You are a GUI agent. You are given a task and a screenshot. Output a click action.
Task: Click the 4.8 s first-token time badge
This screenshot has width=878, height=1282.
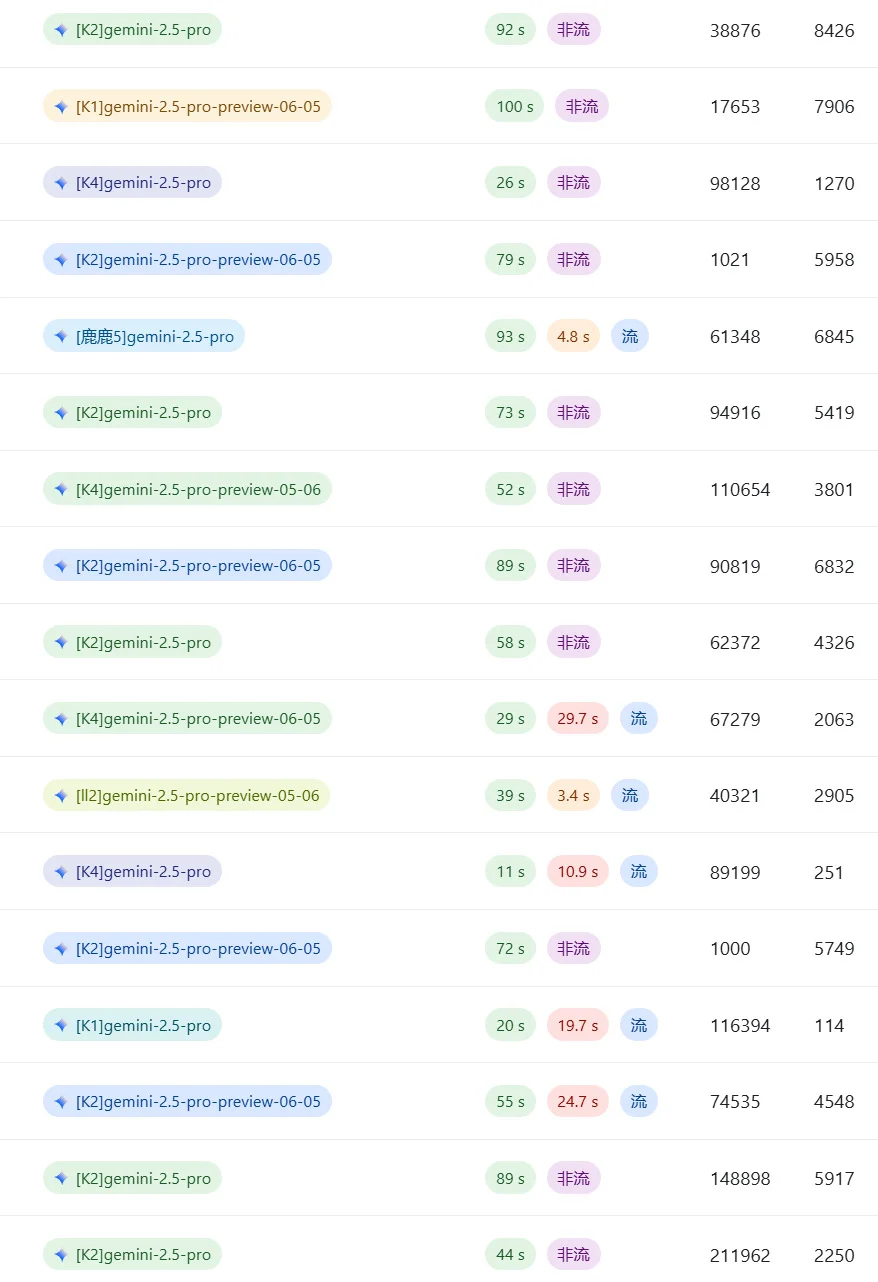point(572,337)
